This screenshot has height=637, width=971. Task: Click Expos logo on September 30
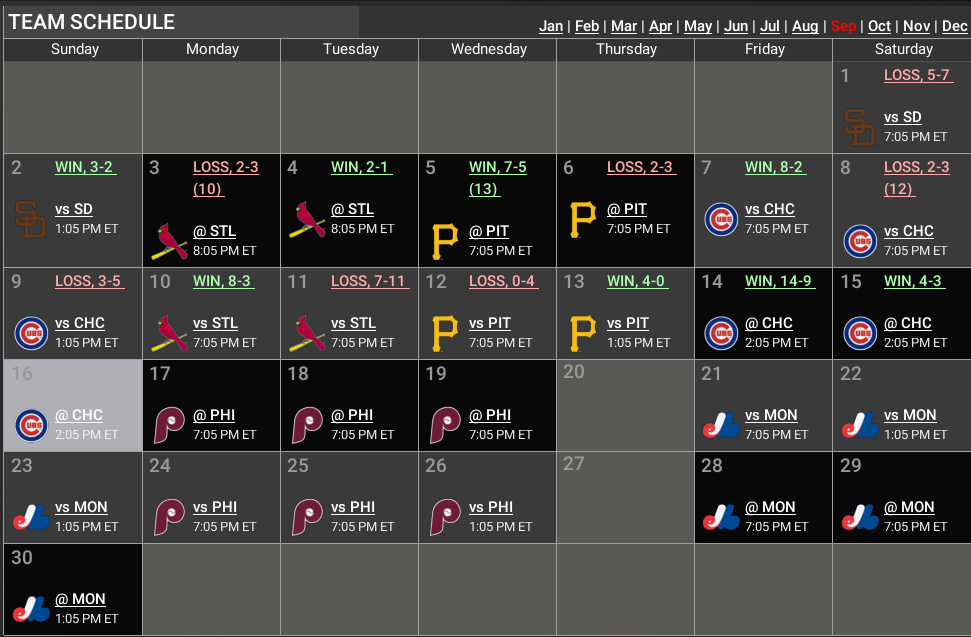pyautogui.click(x=31, y=609)
